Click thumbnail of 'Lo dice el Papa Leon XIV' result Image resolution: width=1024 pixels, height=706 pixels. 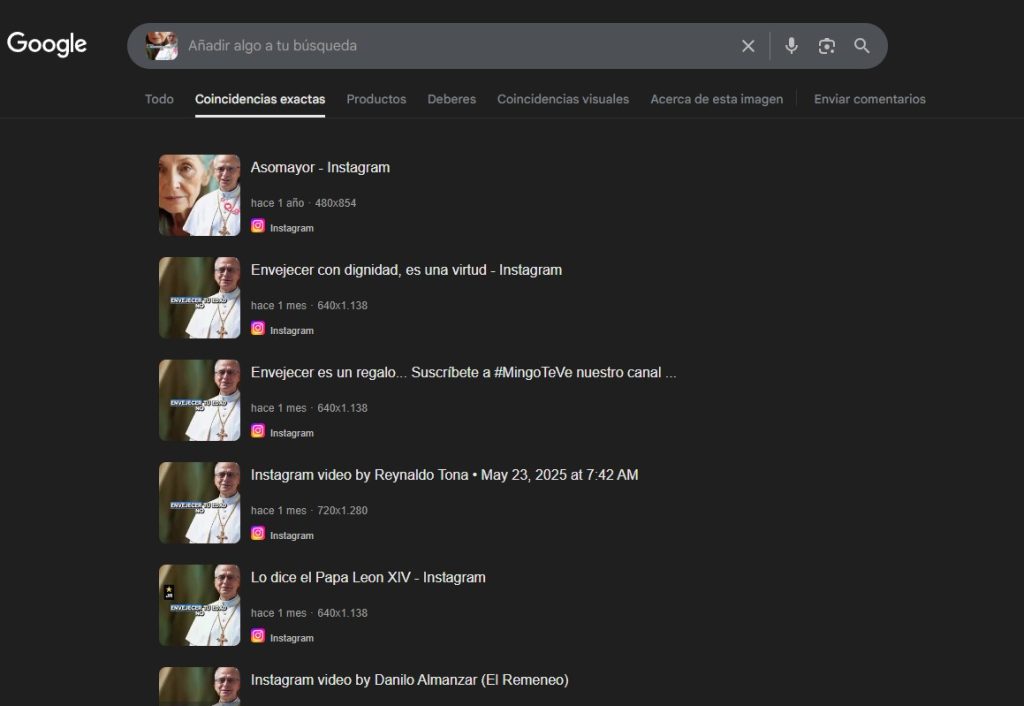(199, 605)
